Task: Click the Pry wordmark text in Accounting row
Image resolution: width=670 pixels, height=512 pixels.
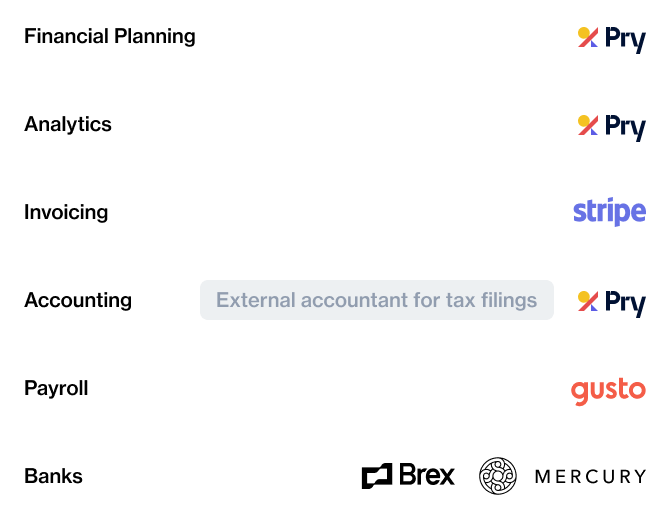Action: [625, 304]
